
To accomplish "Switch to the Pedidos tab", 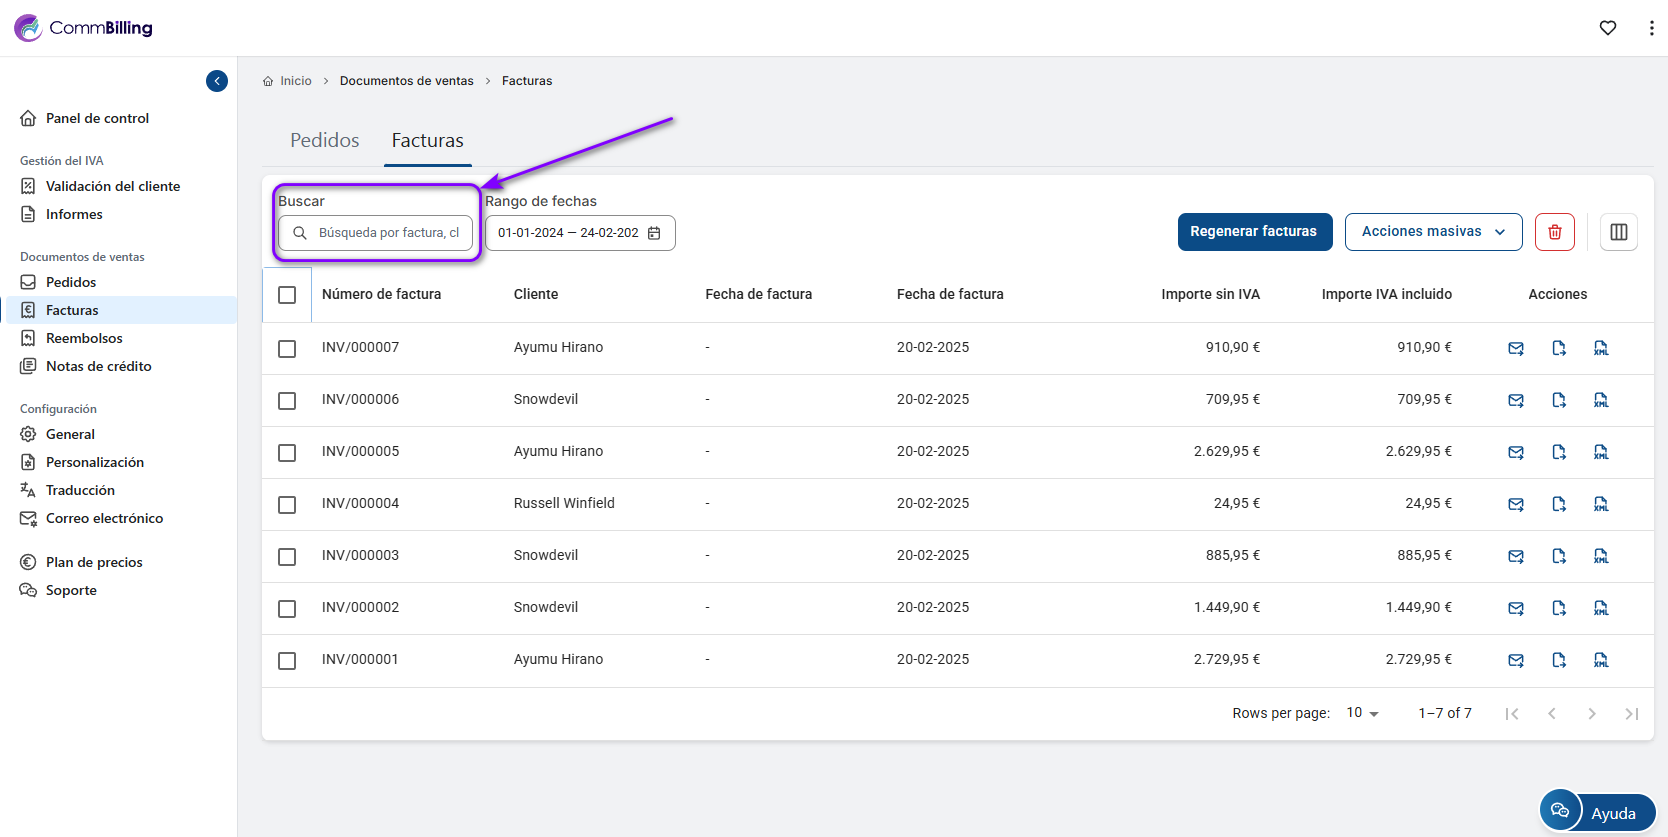I will pyautogui.click(x=324, y=141).
